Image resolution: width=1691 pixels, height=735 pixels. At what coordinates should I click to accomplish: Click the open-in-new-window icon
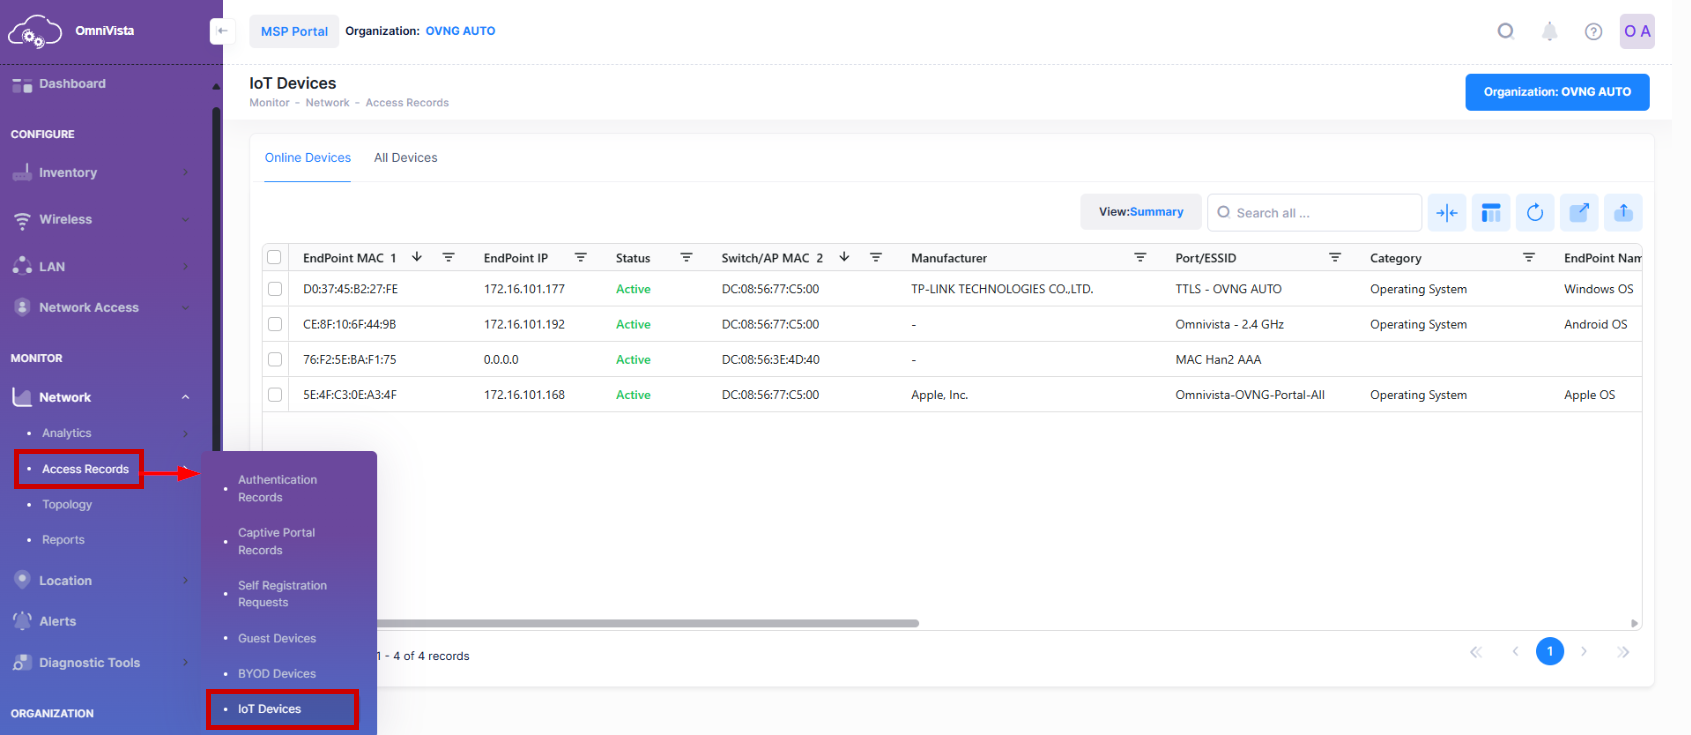coord(1579,212)
